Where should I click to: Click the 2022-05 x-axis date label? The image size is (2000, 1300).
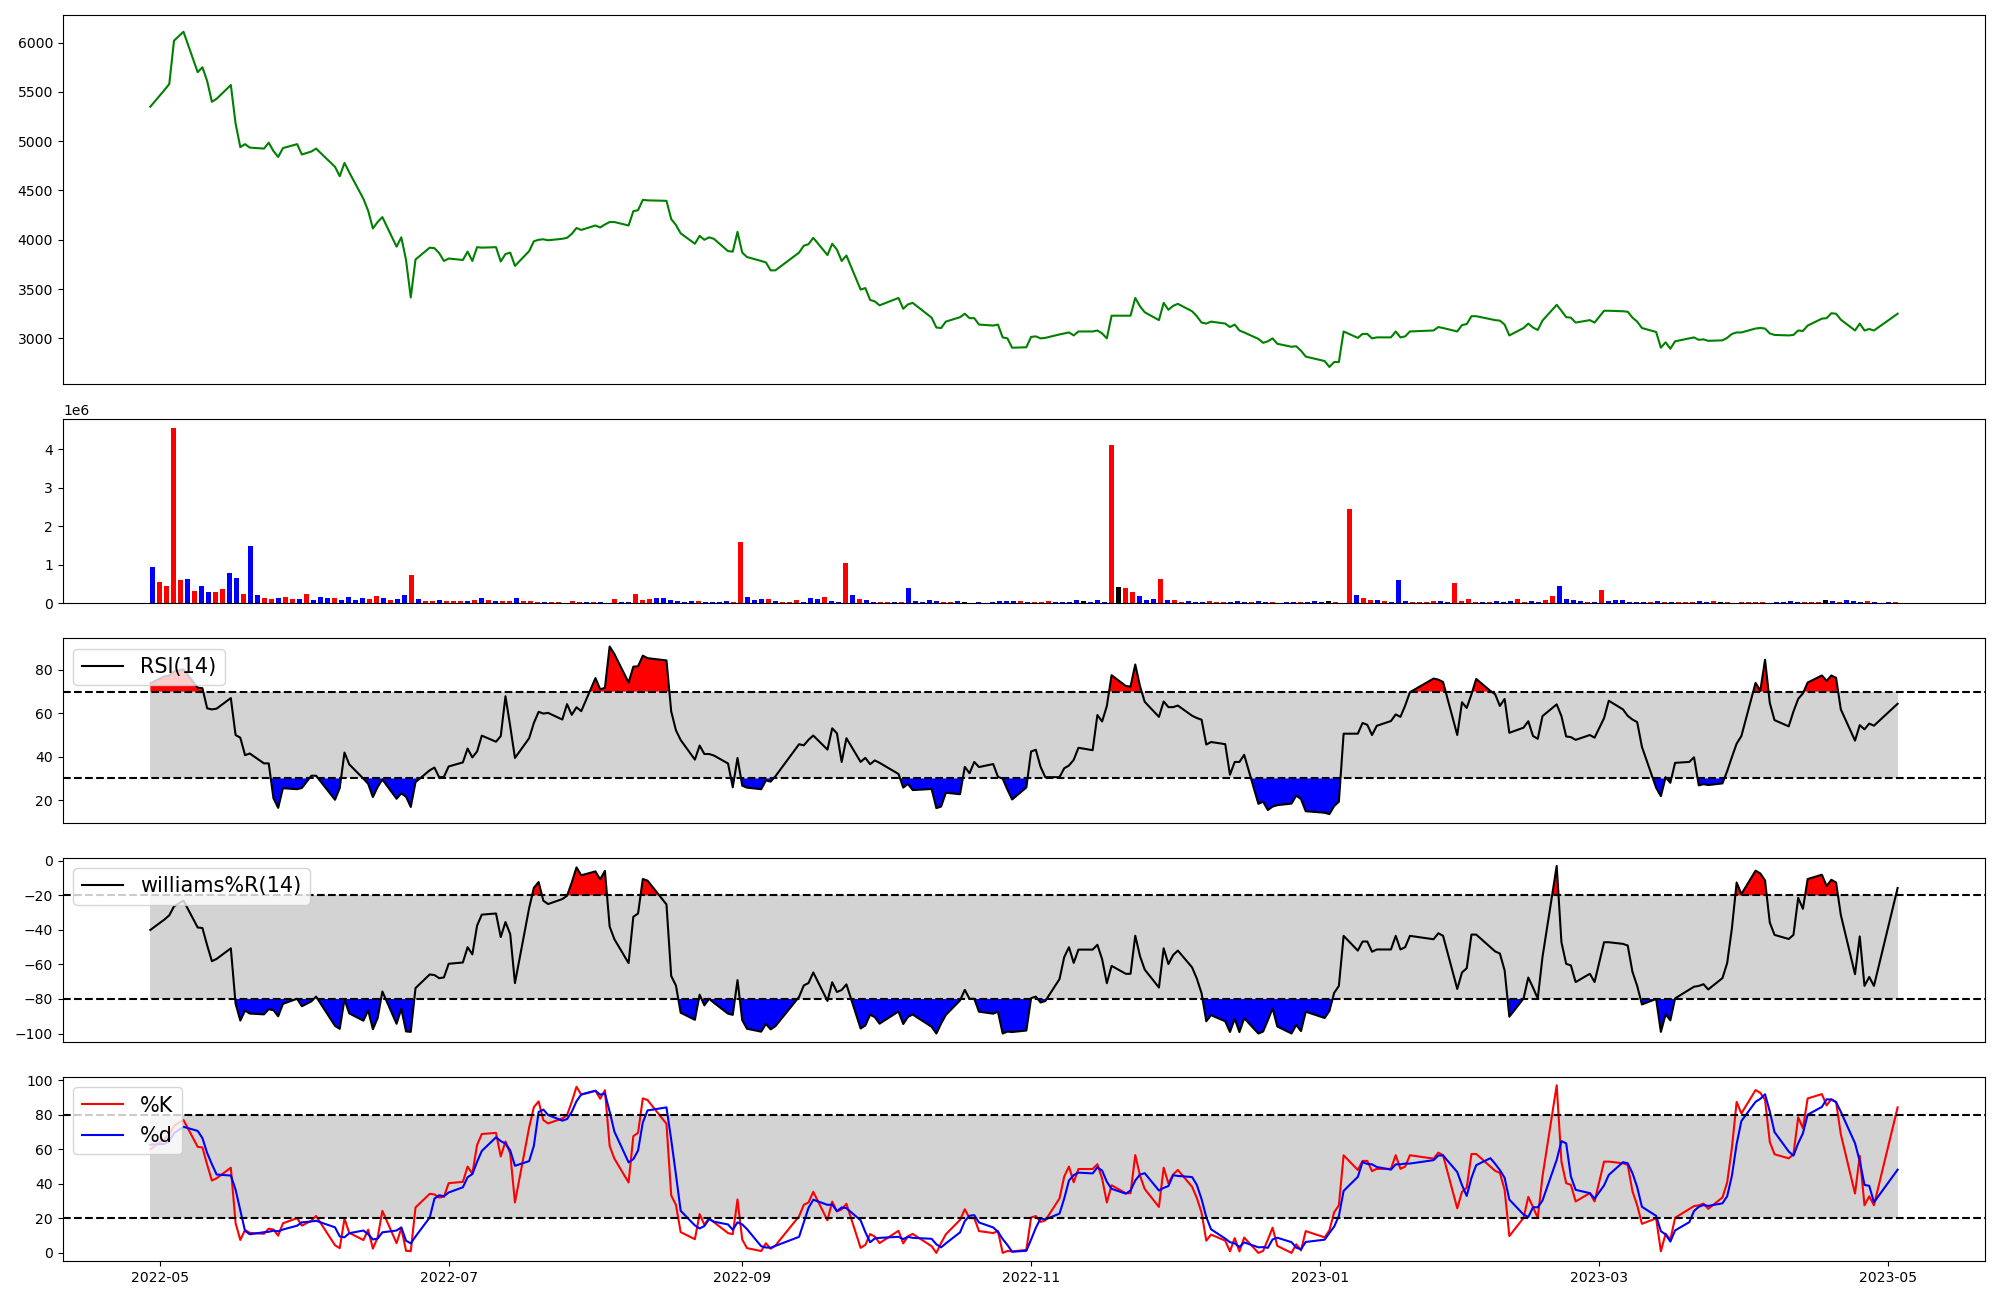coord(160,1277)
